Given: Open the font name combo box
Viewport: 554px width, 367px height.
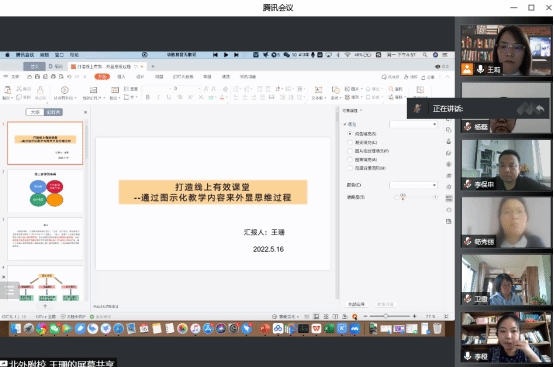Looking at the screenshot, I should pos(157,89).
